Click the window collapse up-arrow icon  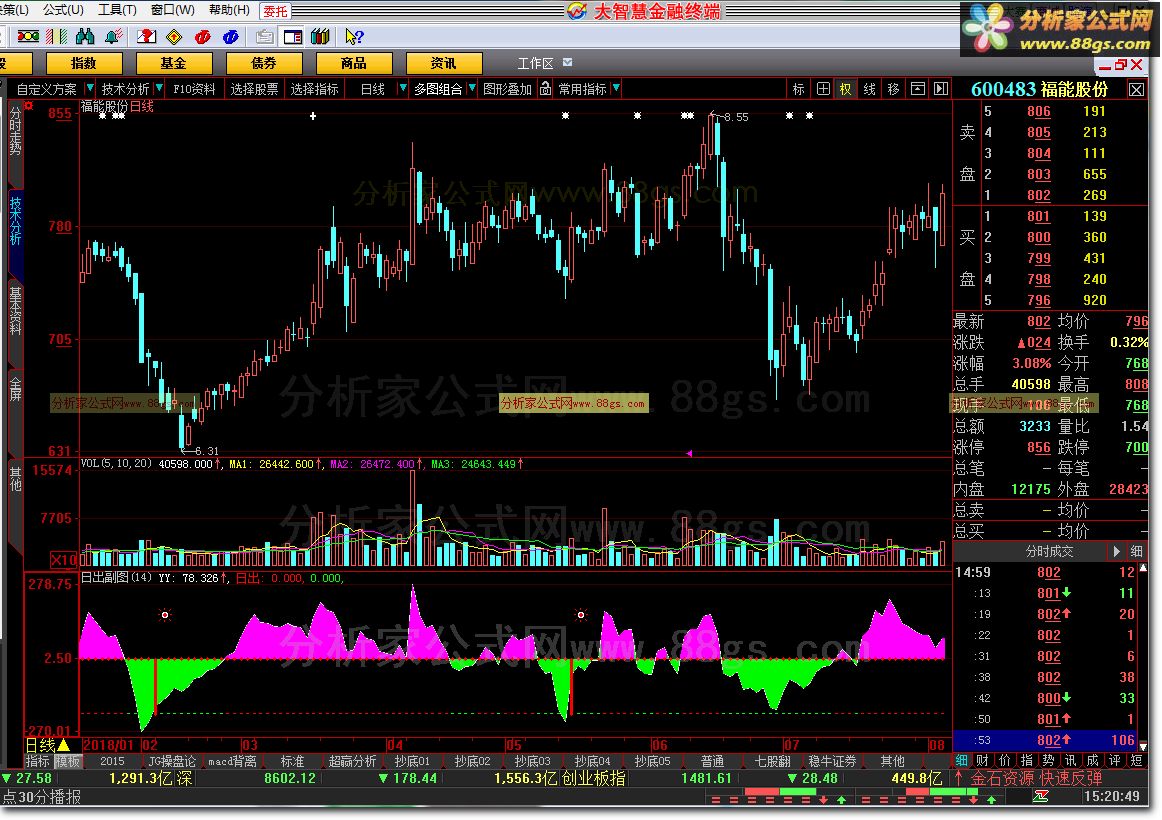coord(917,89)
